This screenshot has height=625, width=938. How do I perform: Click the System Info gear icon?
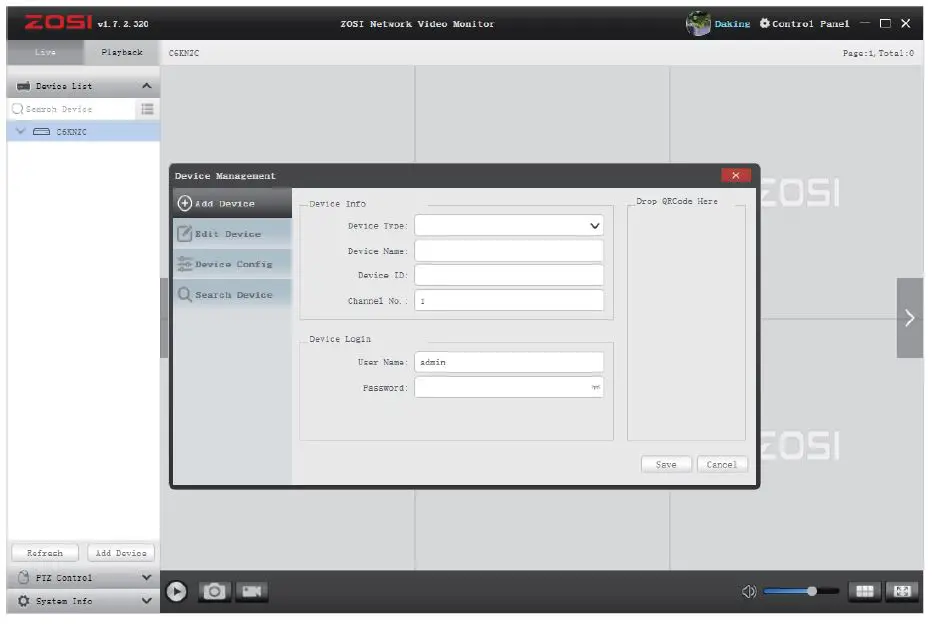23,601
